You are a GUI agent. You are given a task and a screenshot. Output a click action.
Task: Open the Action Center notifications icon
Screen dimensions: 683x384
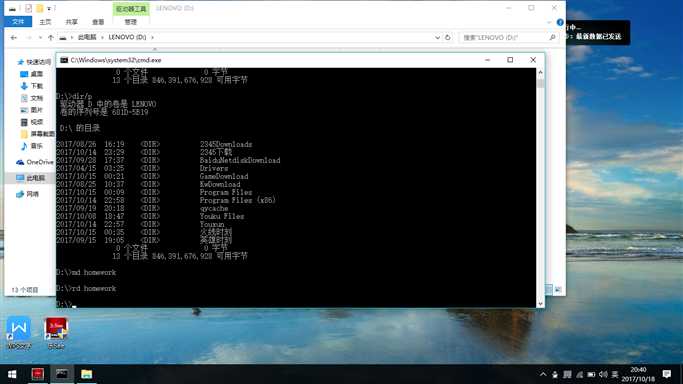tap(666, 374)
